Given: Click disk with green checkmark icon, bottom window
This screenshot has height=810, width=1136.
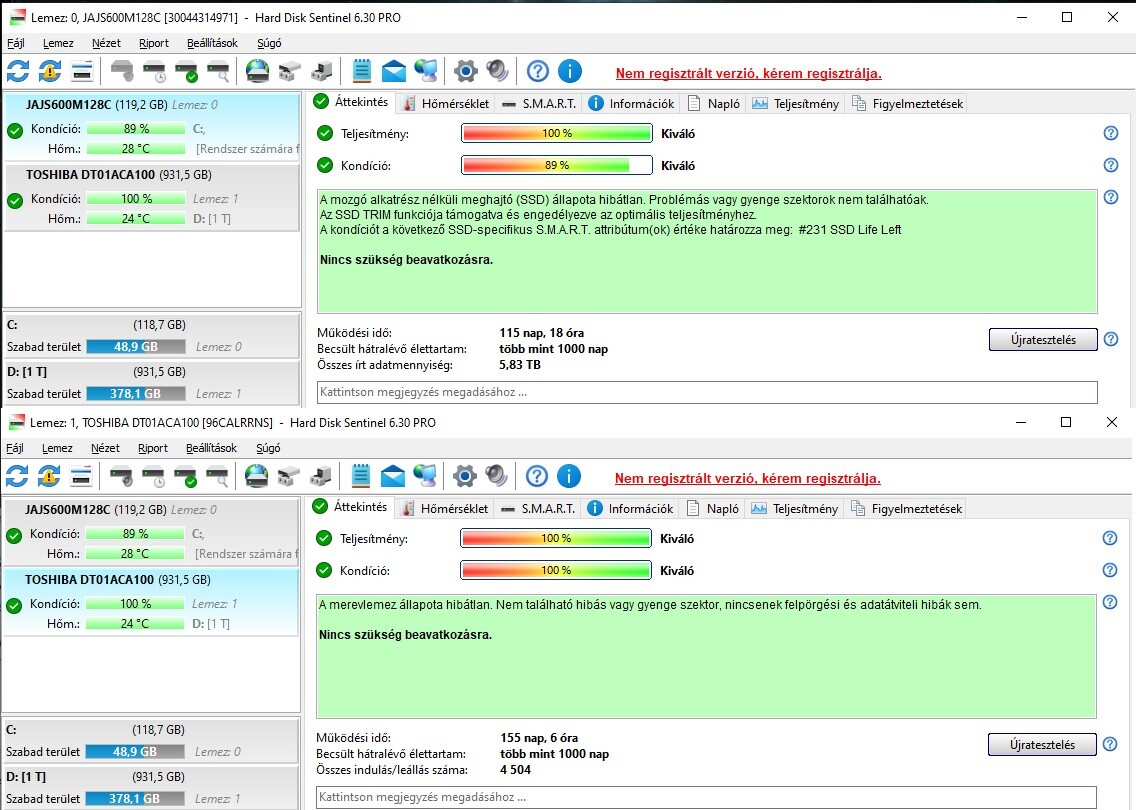Looking at the screenshot, I should click(x=185, y=476).
